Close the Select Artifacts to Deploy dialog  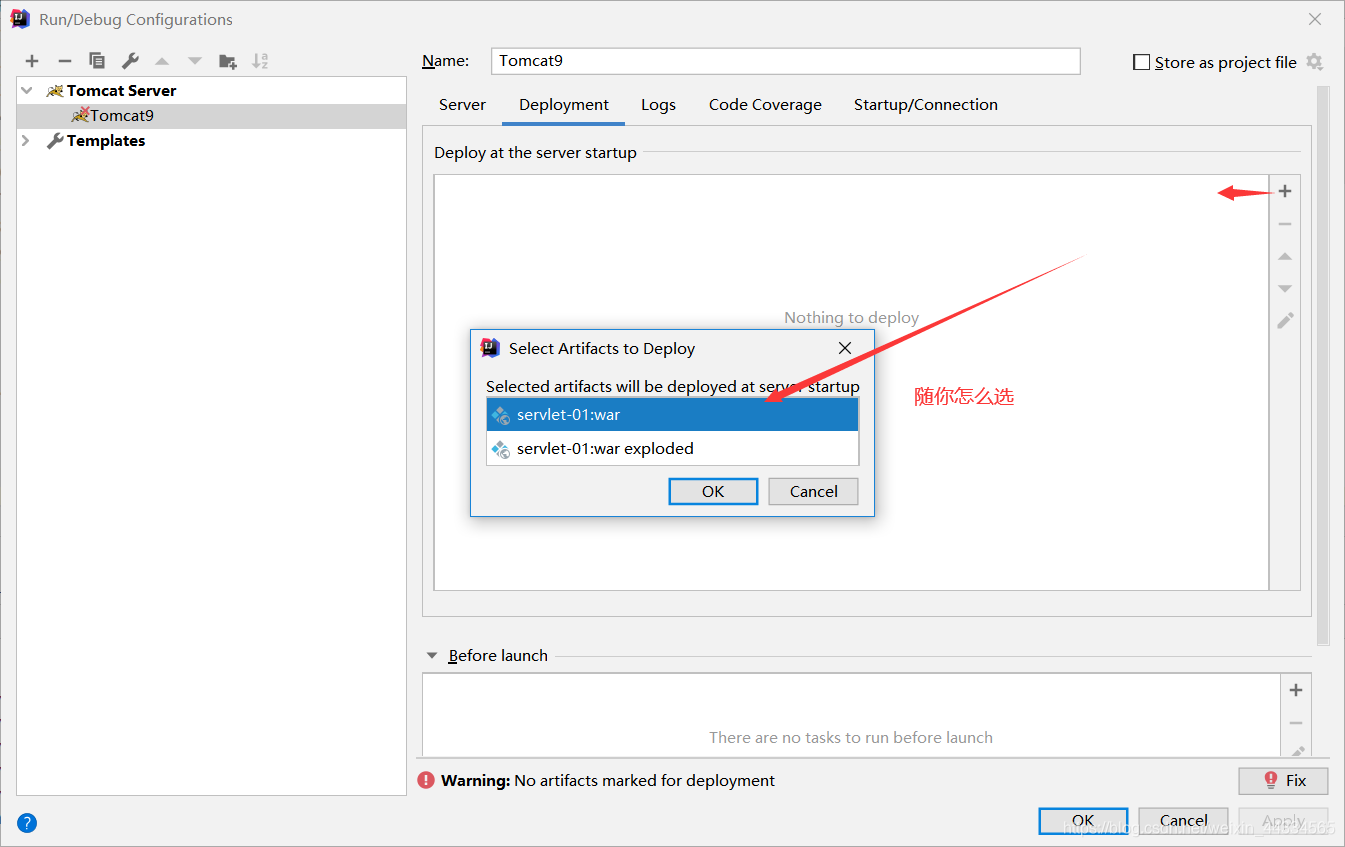click(845, 348)
